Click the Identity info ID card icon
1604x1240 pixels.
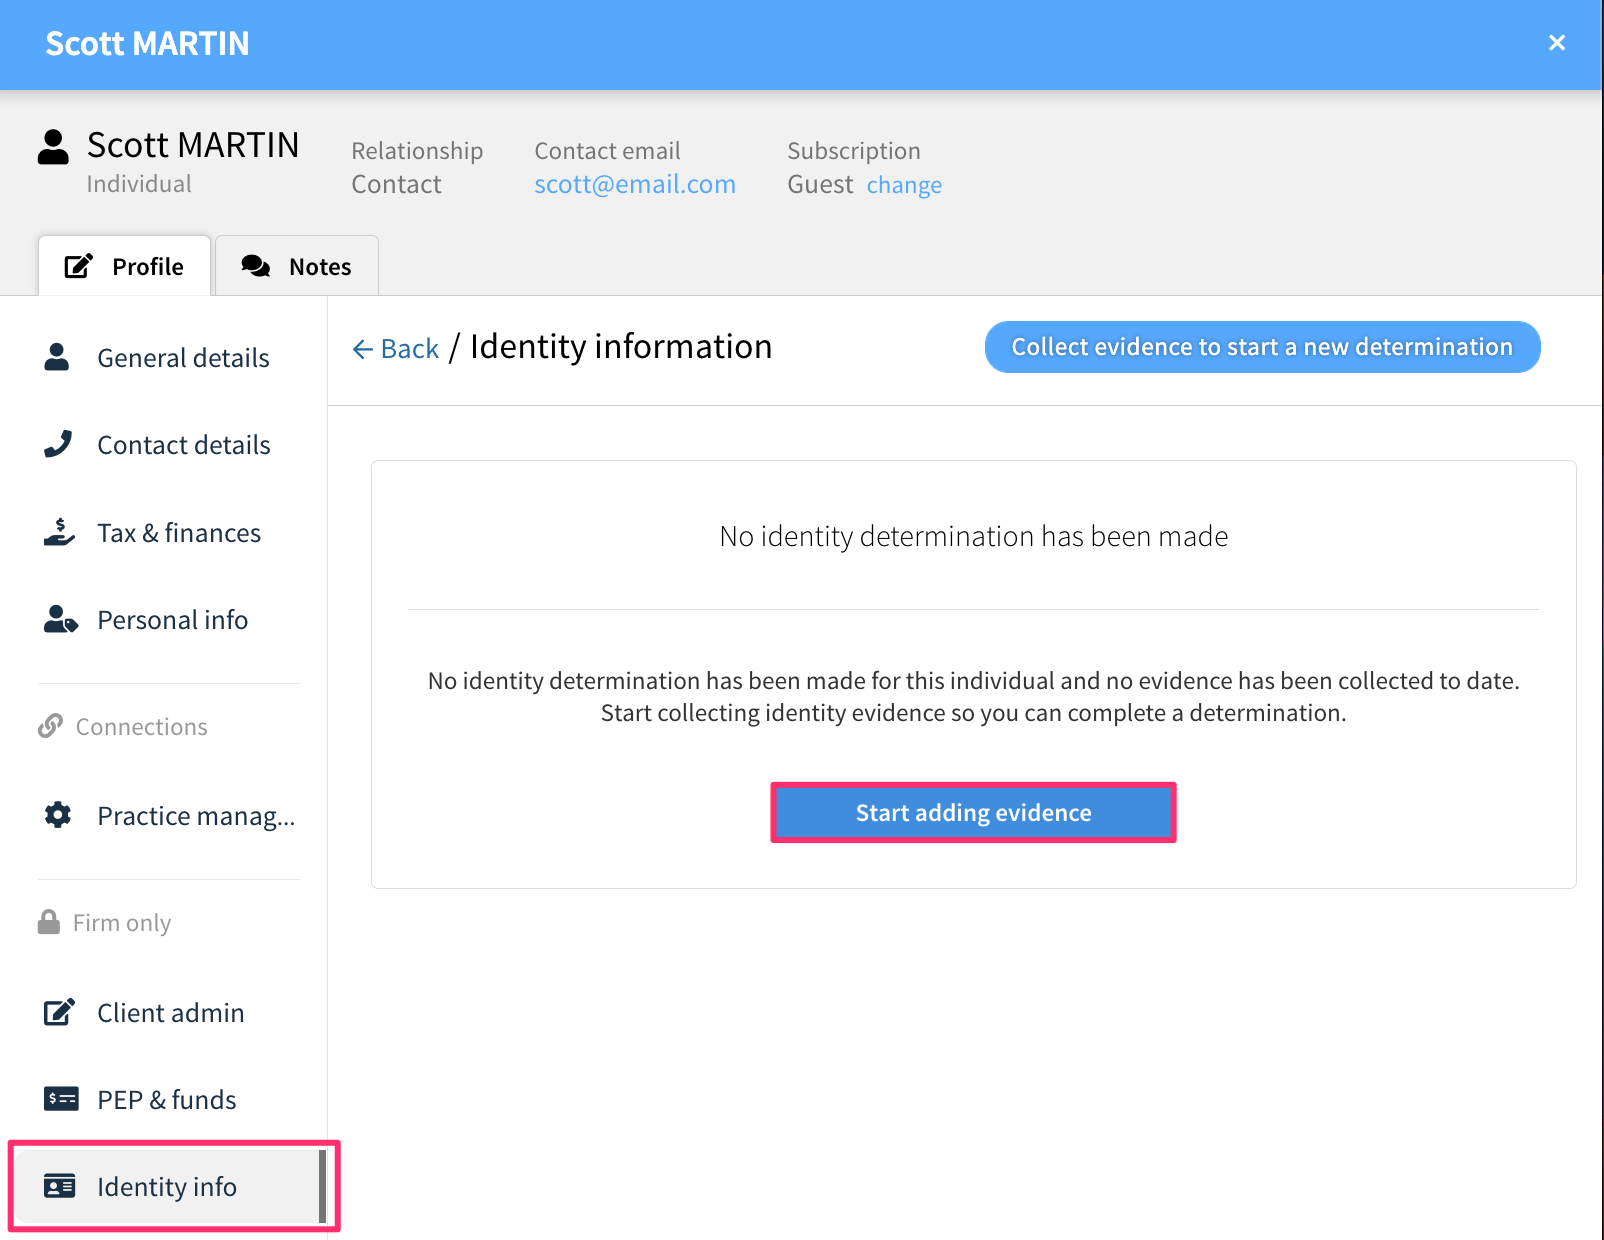[x=60, y=1186]
